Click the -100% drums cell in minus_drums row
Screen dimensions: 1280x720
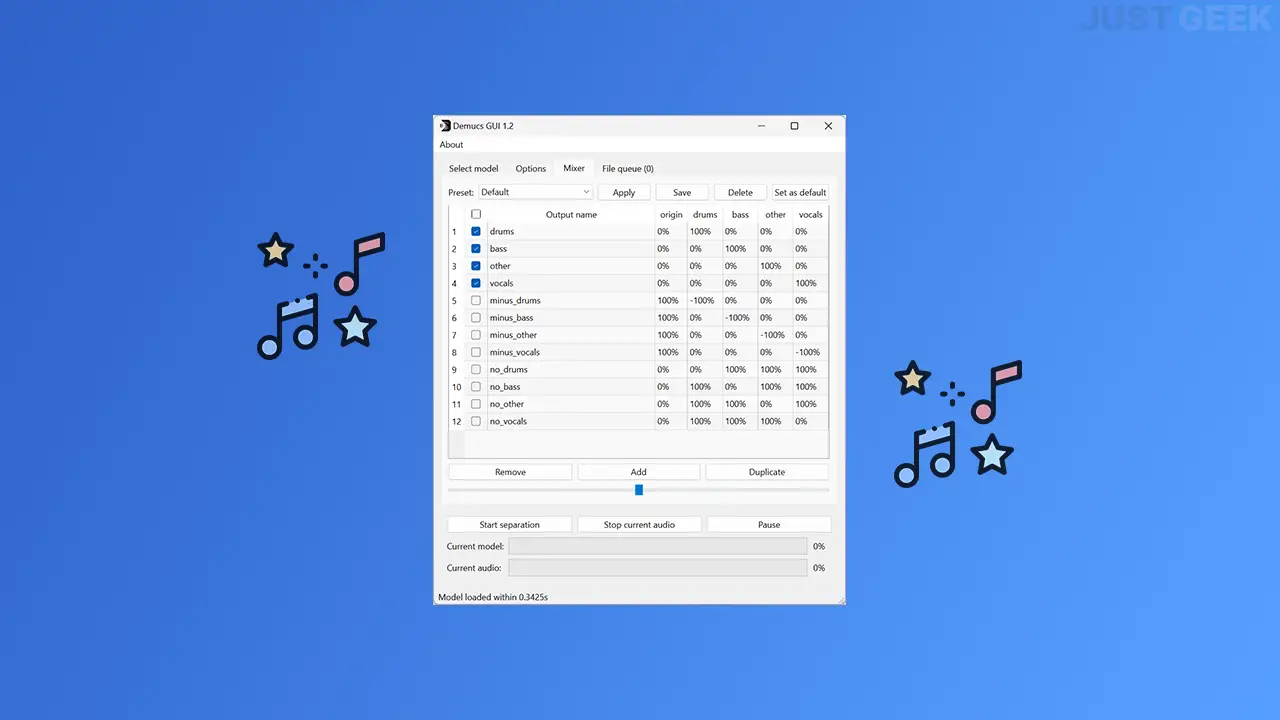tap(705, 300)
